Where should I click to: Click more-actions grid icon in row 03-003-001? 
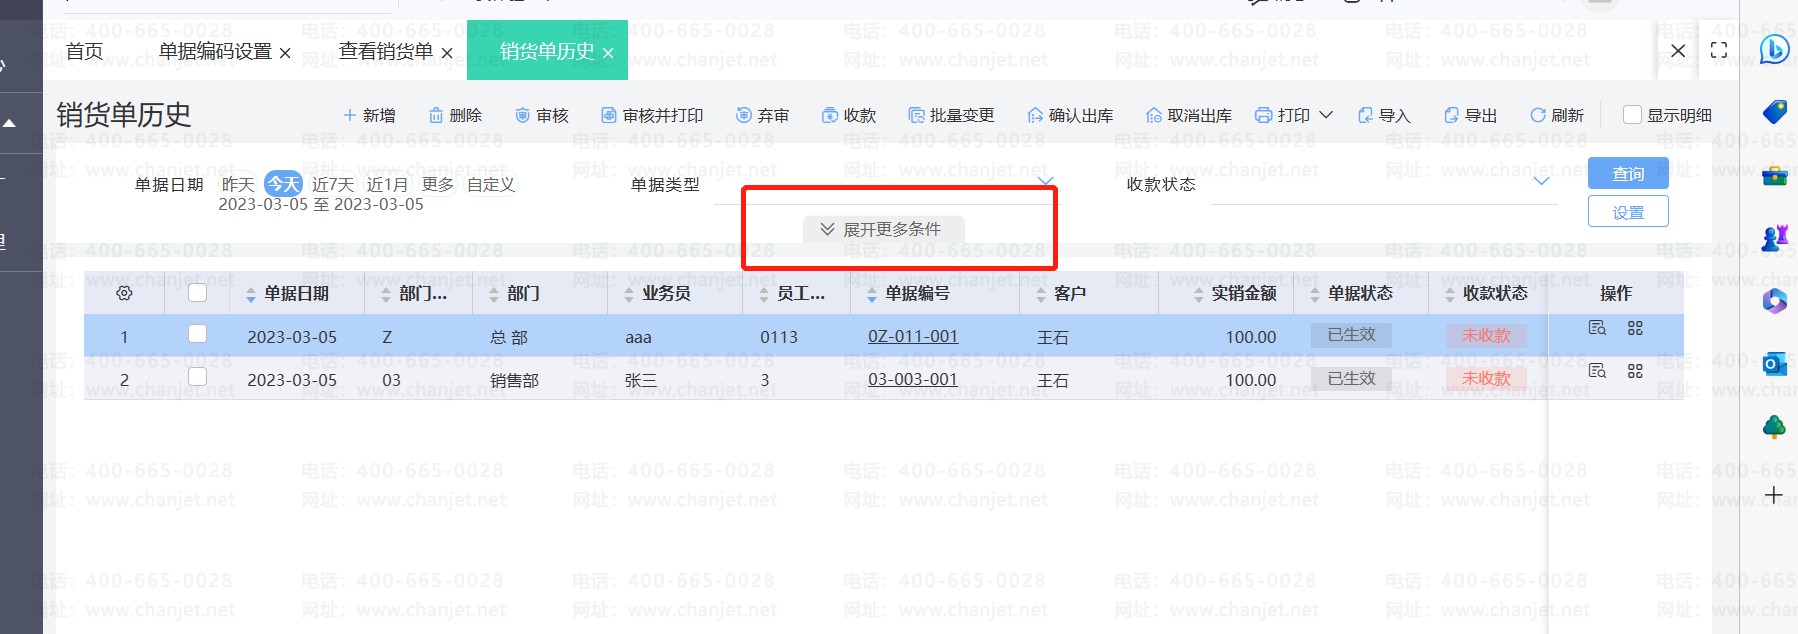pos(1635,371)
